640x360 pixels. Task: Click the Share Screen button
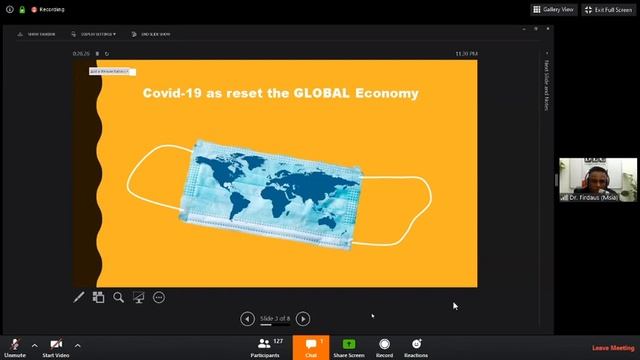click(x=349, y=348)
